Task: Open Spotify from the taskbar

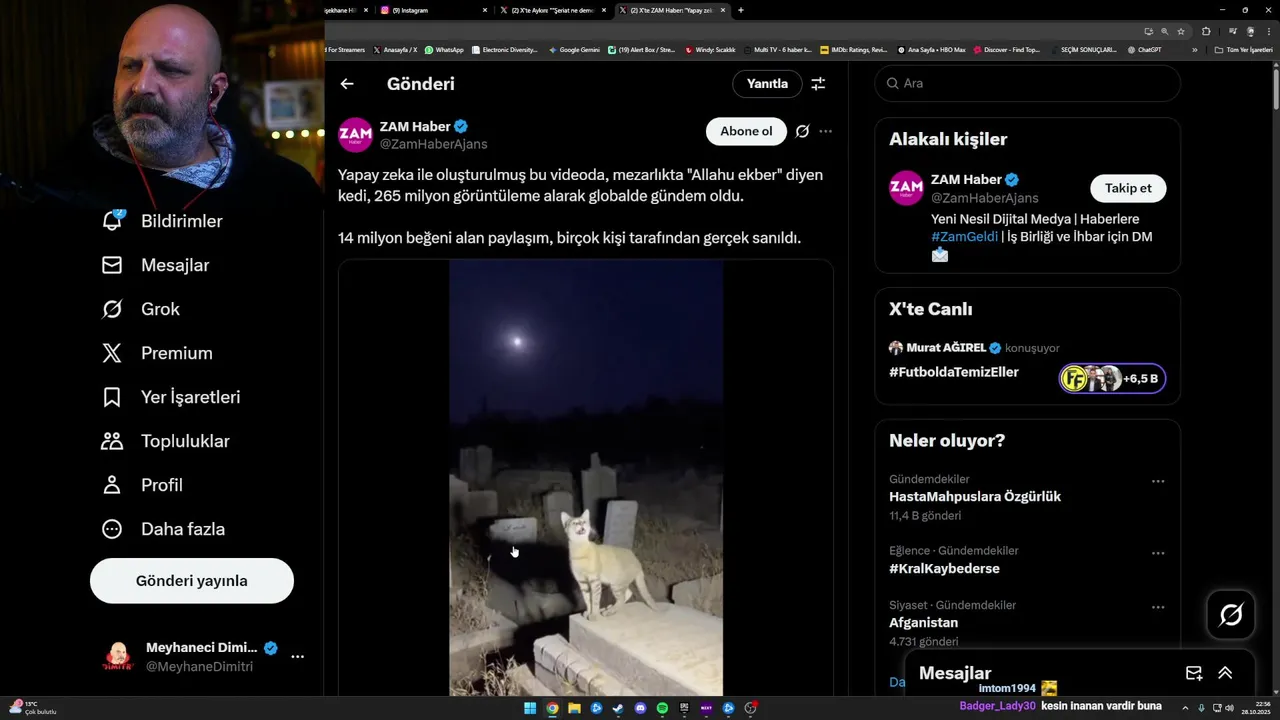Action: click(663, 708)
